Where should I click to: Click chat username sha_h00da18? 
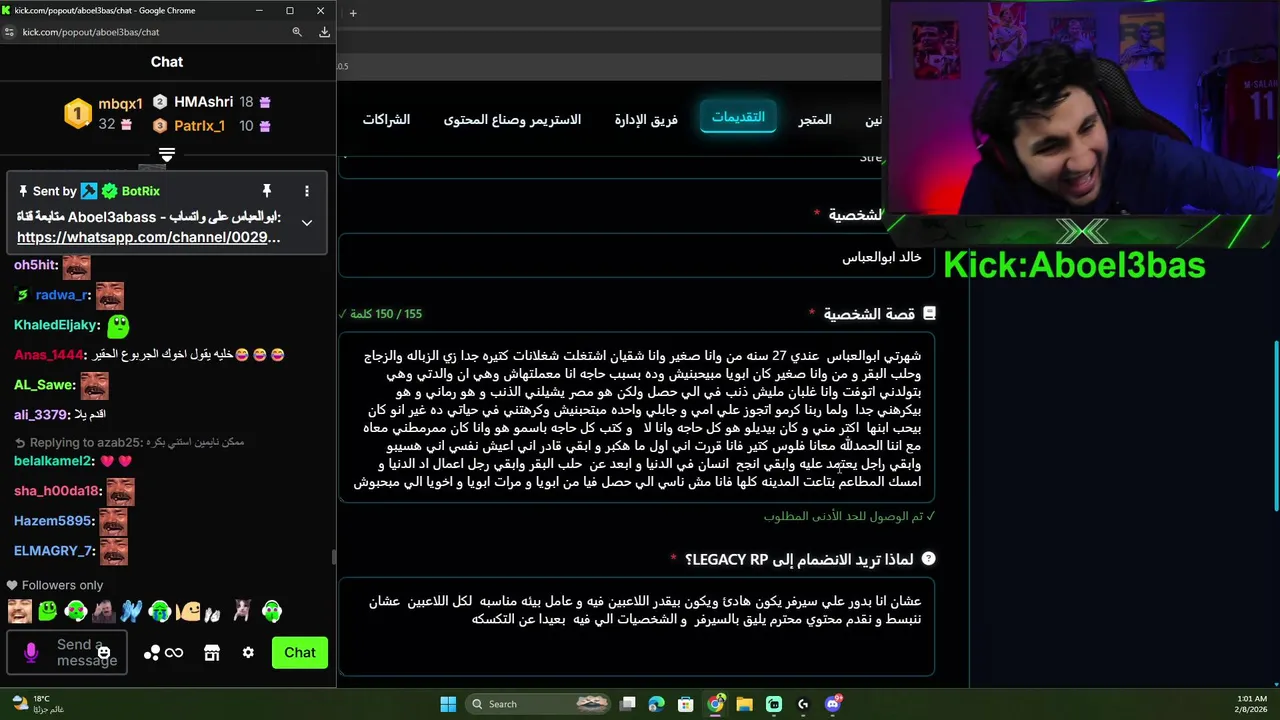point(56,491)
